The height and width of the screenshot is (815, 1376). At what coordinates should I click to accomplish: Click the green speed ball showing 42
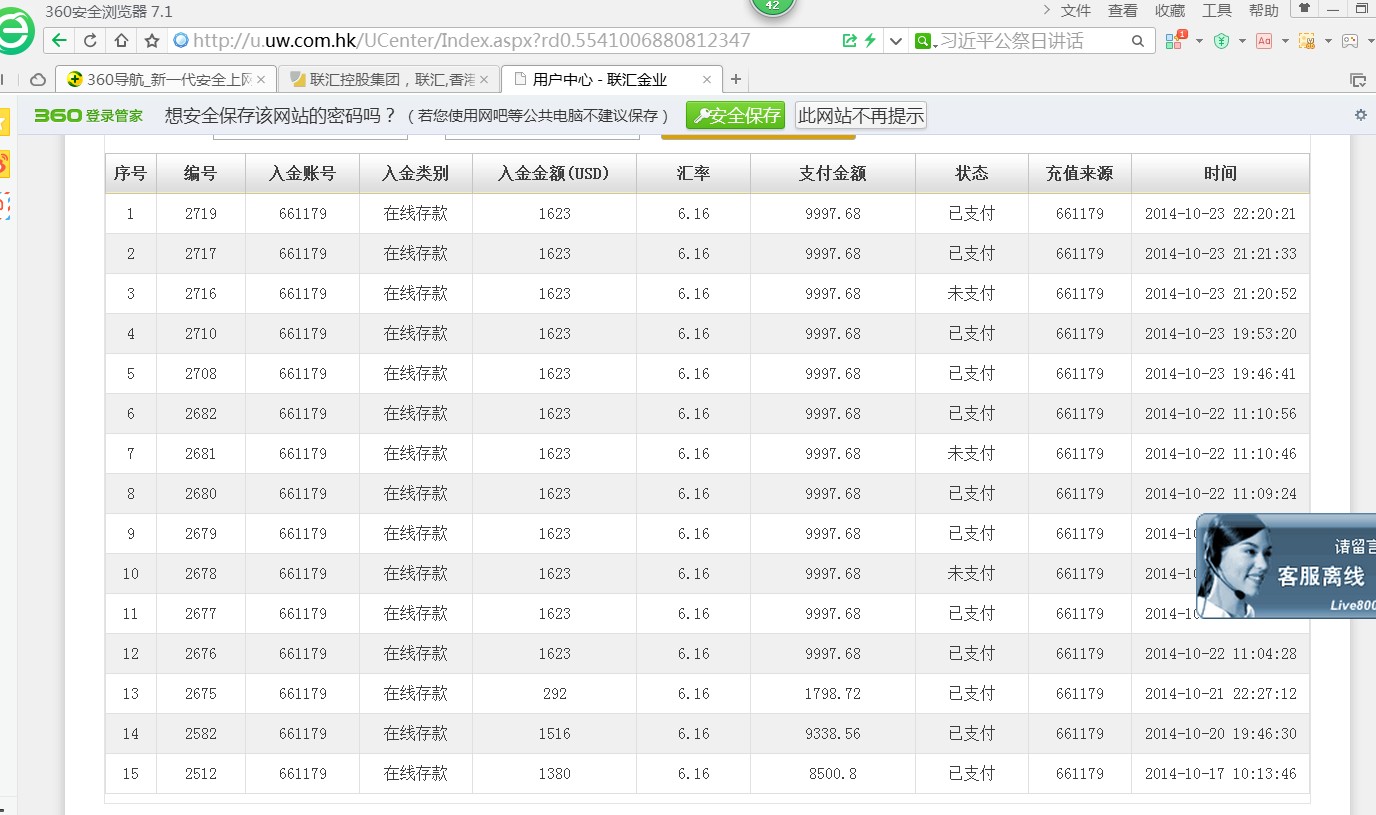coord(772,5)
